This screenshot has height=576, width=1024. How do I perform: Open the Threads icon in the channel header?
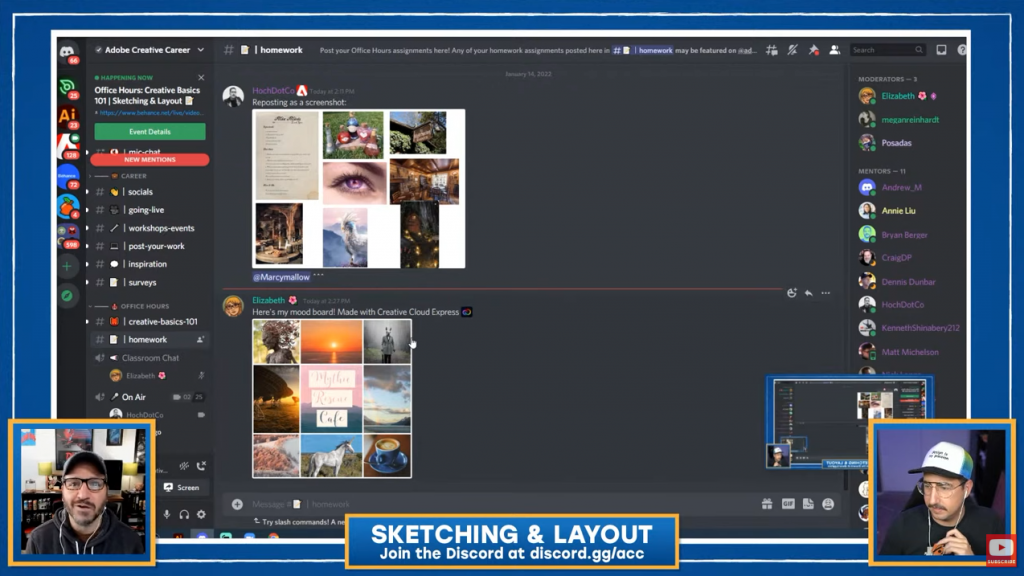click(x=771, y=50)
